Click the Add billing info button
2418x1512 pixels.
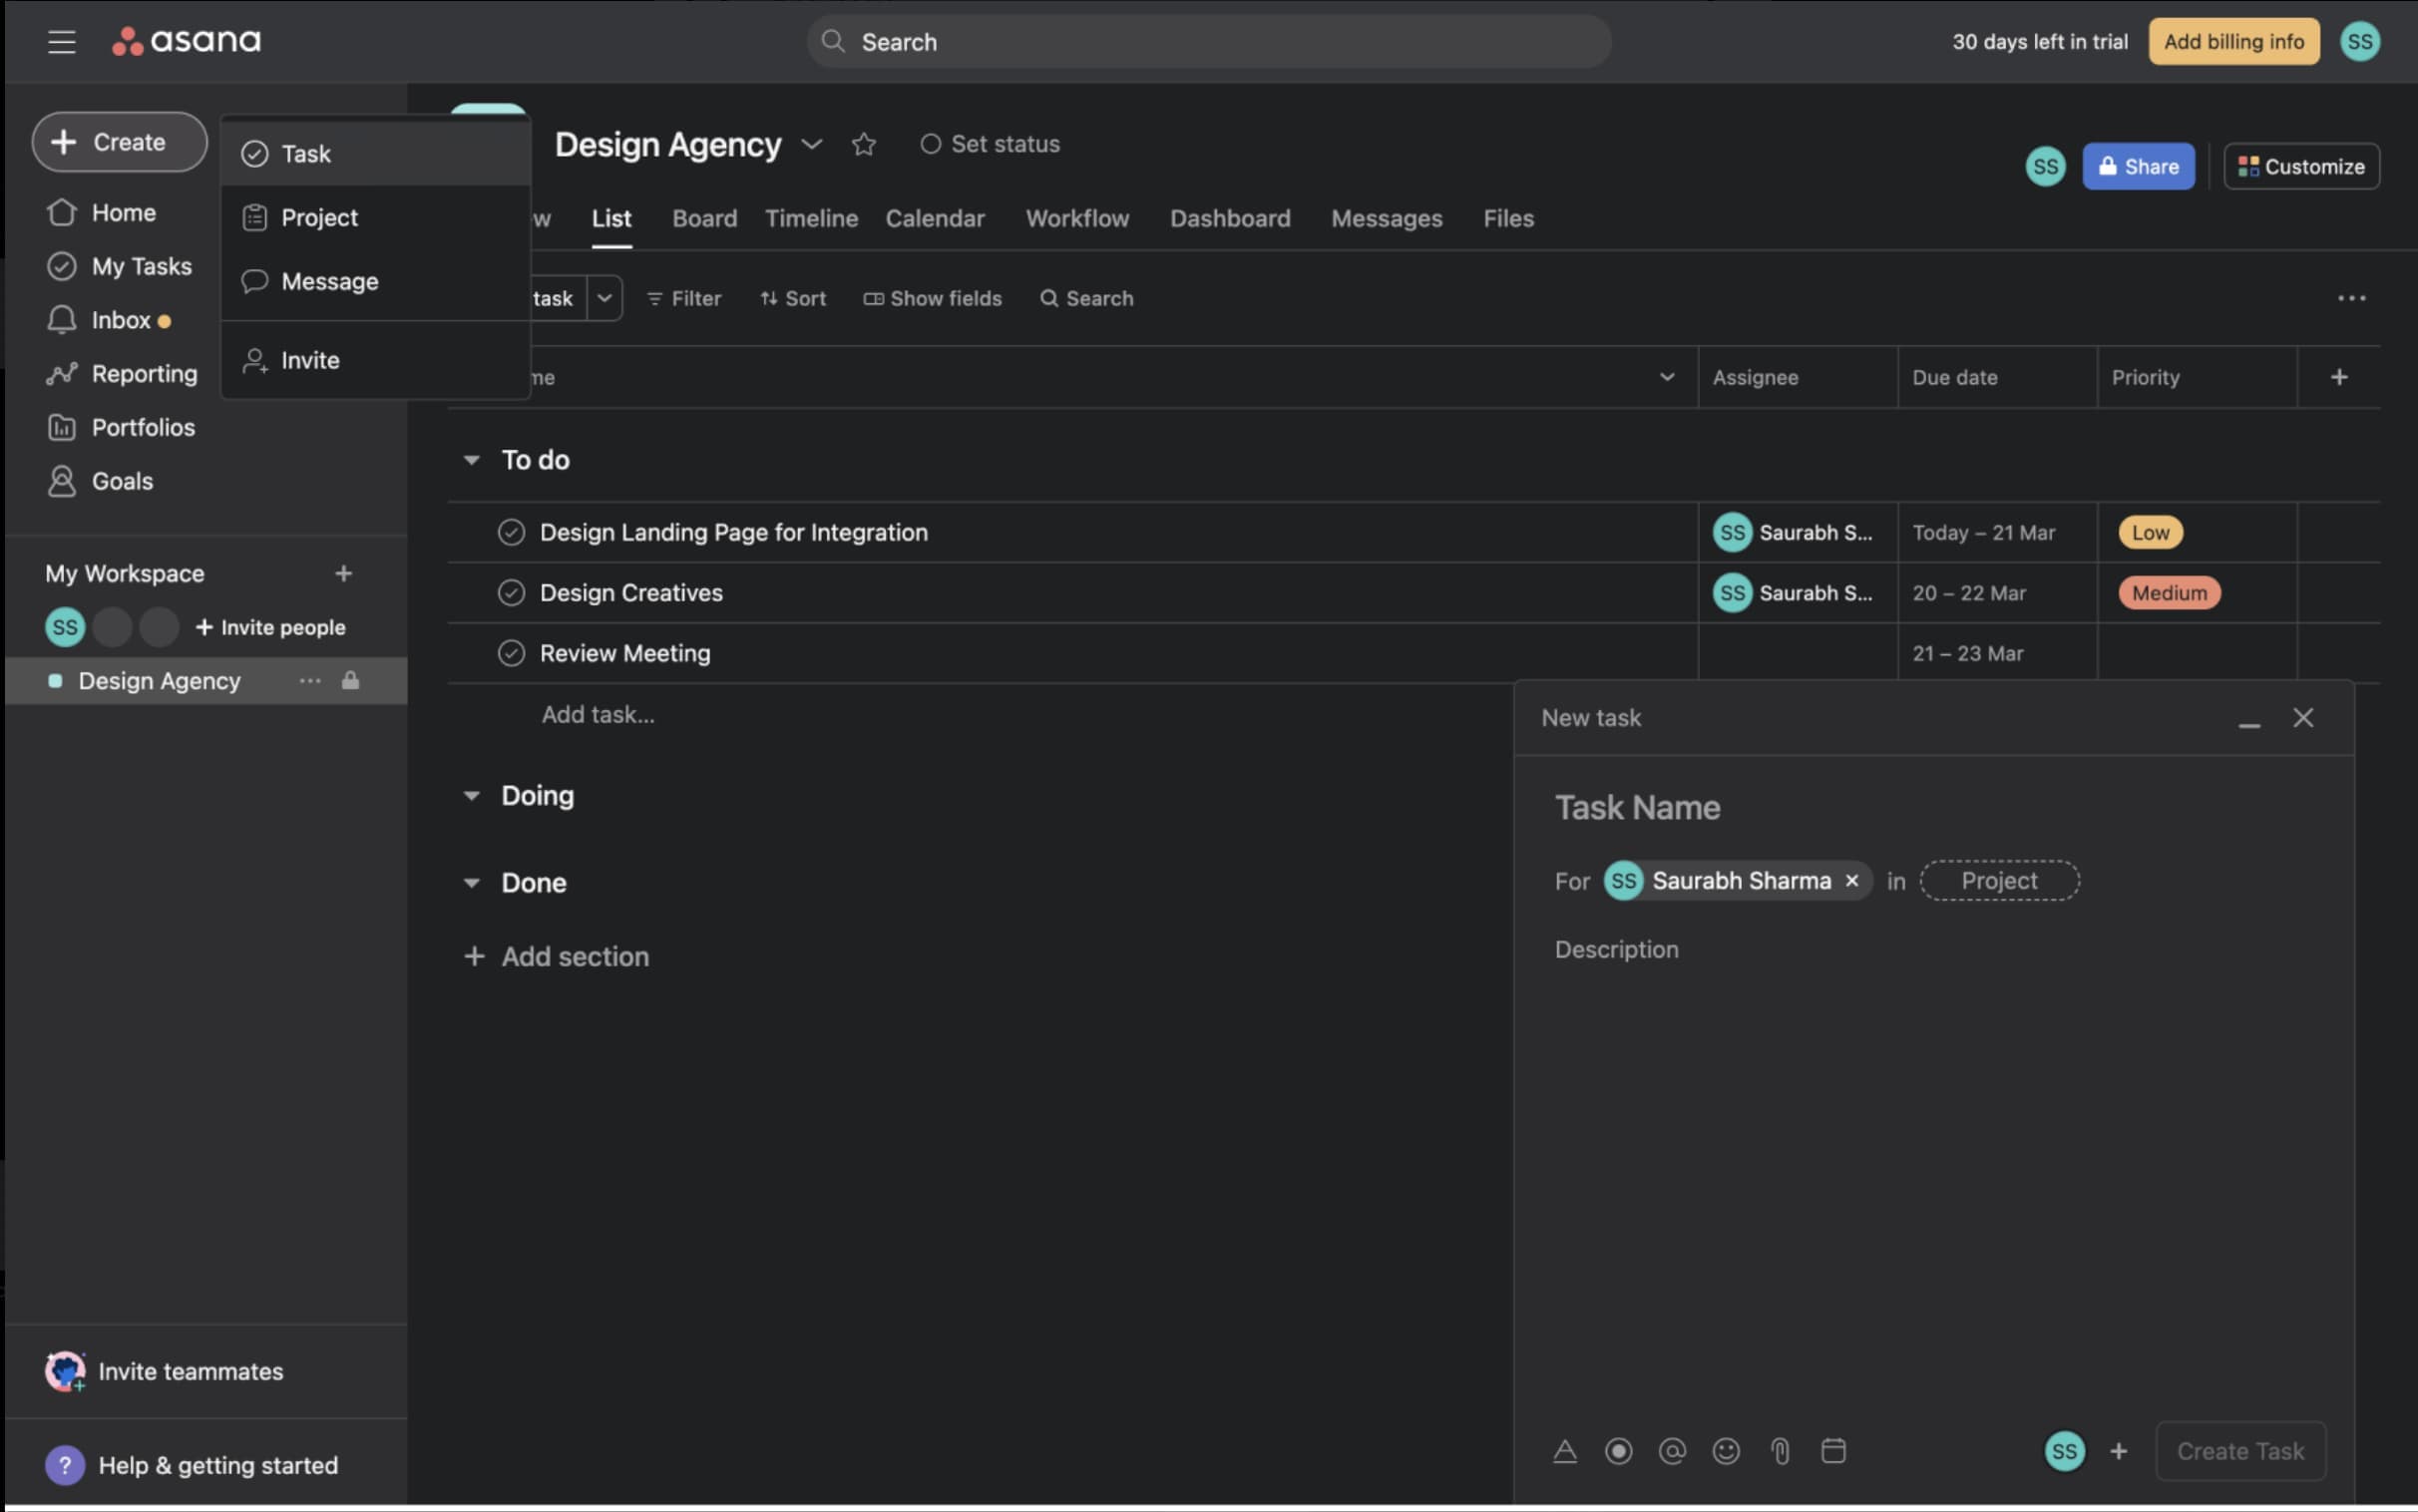(2233, 41)
